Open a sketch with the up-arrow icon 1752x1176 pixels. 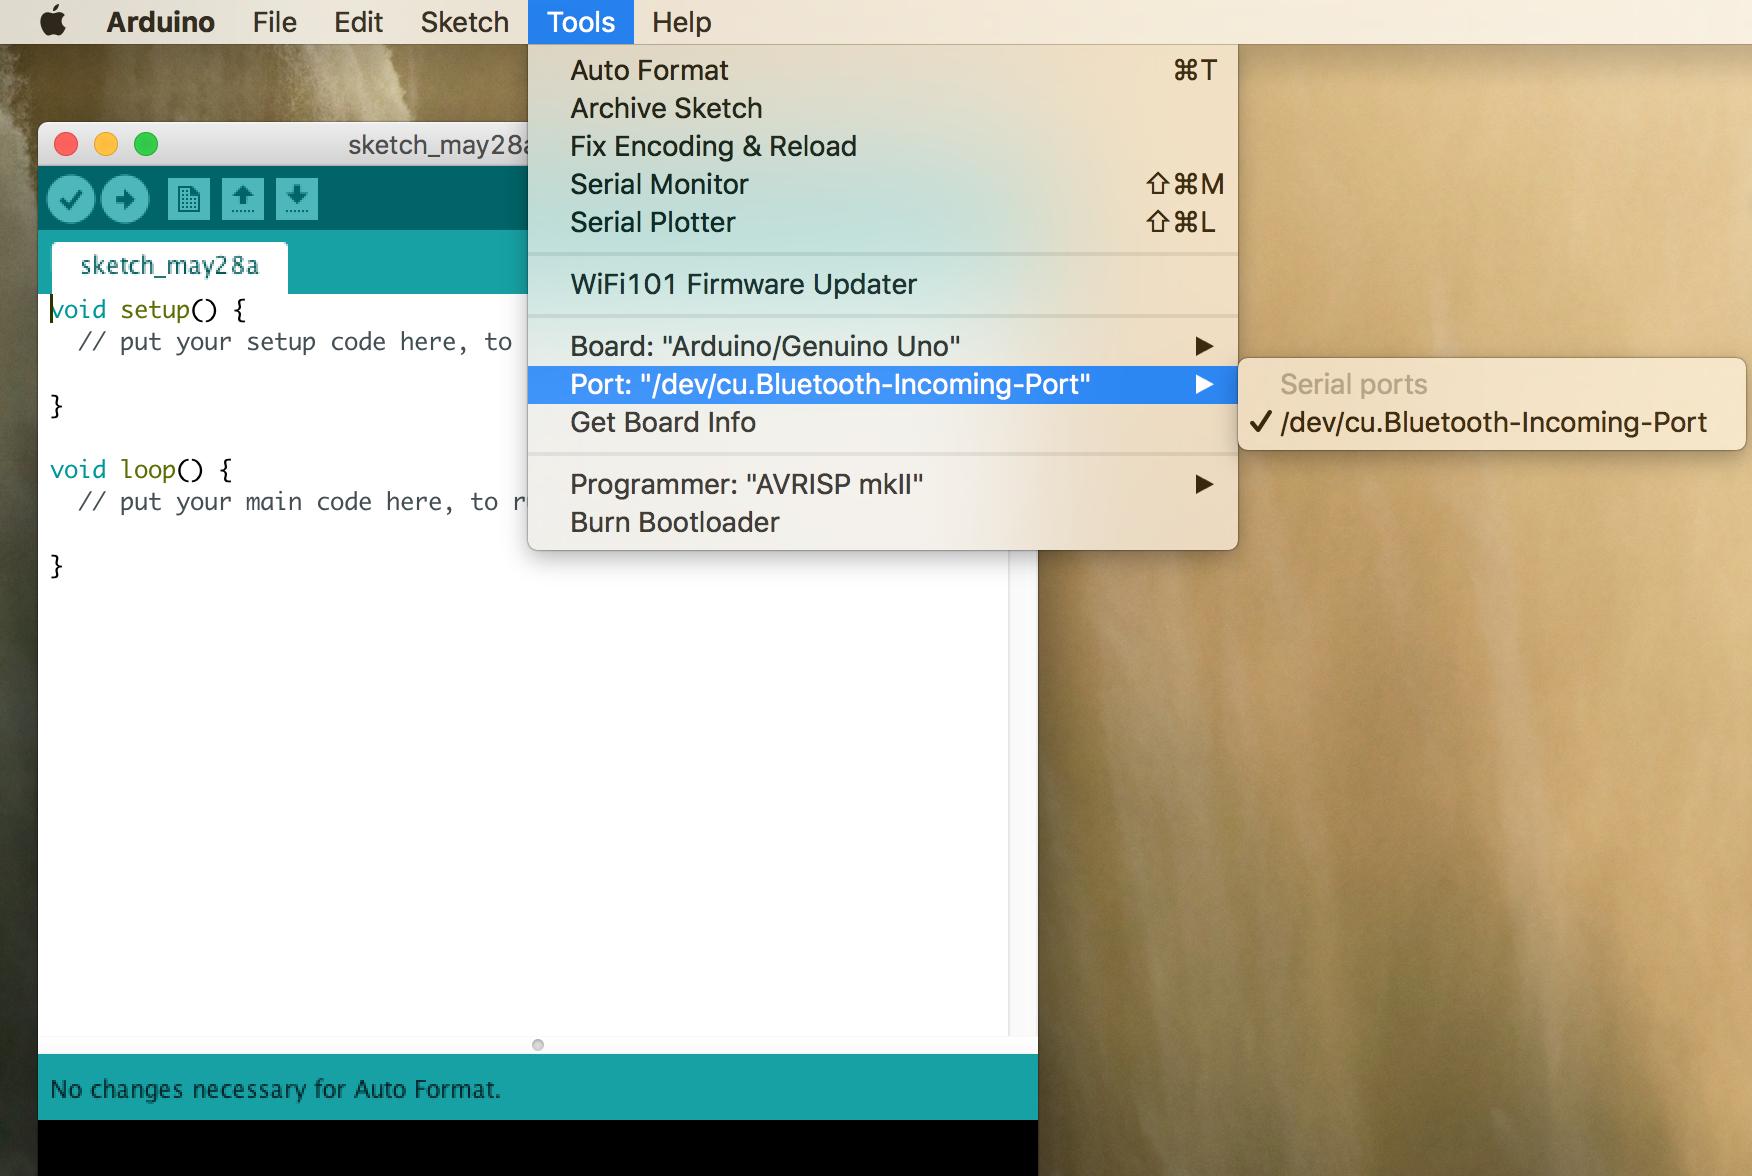[242, 198]
